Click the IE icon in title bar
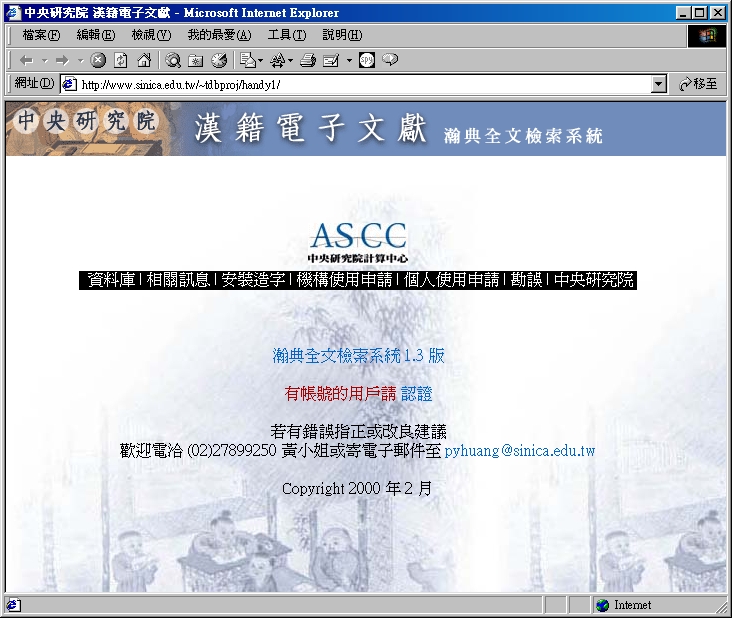The image size is (732, 618). [13, 13]
